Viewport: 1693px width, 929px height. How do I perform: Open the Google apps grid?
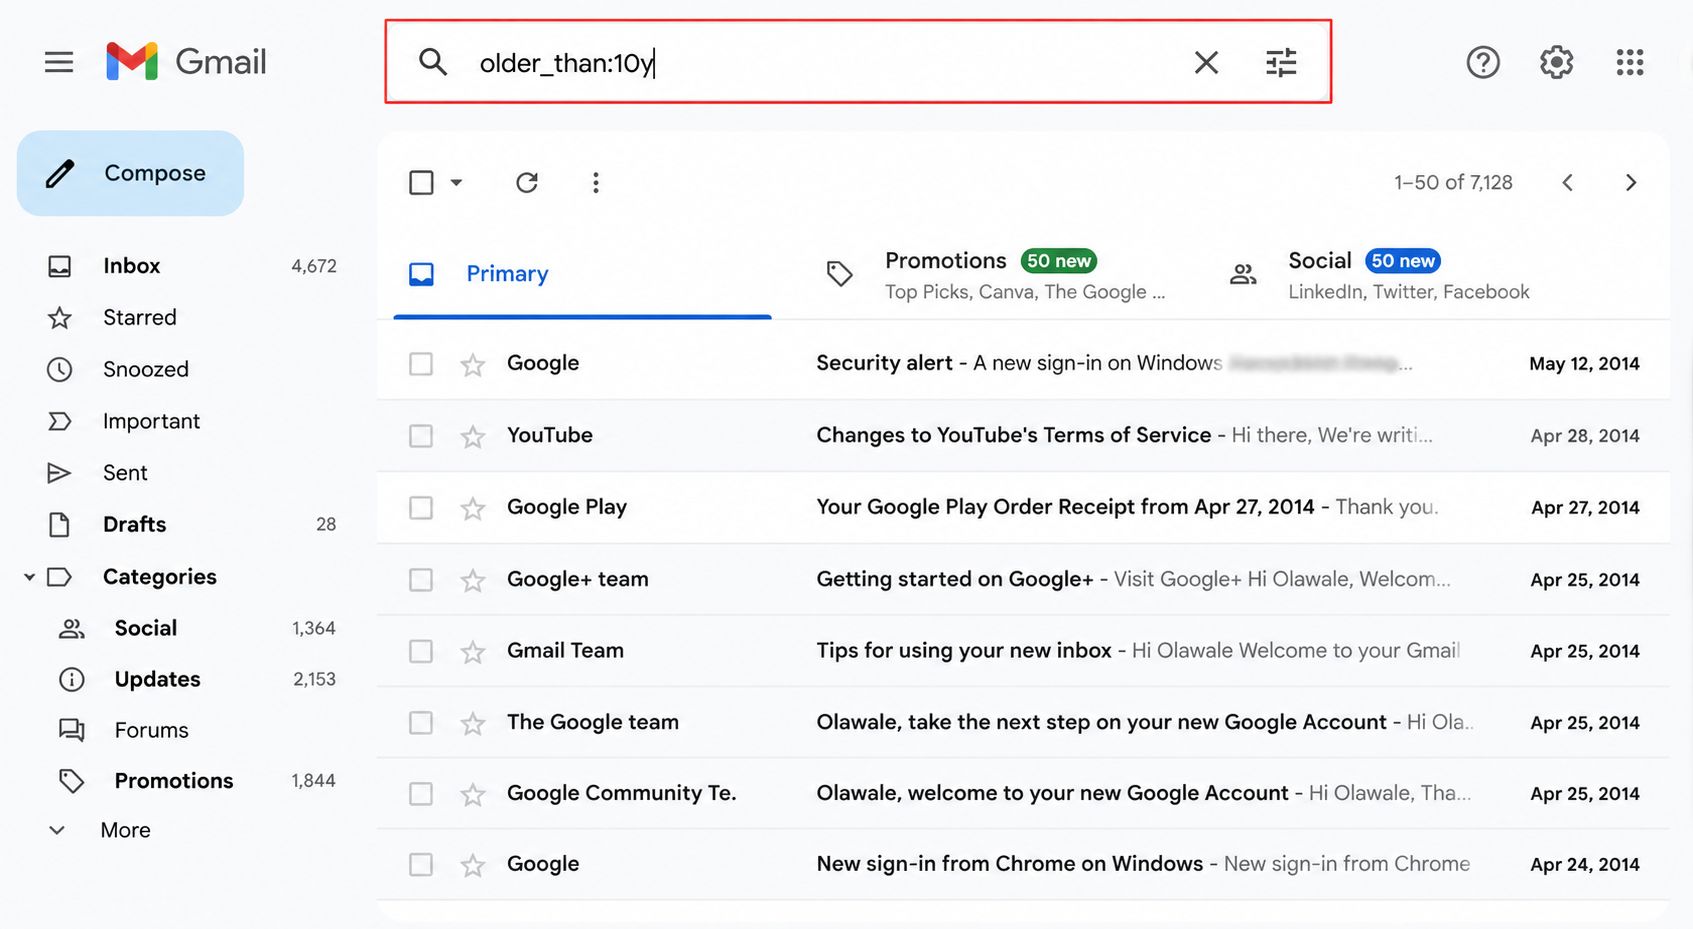[x=1630, y=62]
